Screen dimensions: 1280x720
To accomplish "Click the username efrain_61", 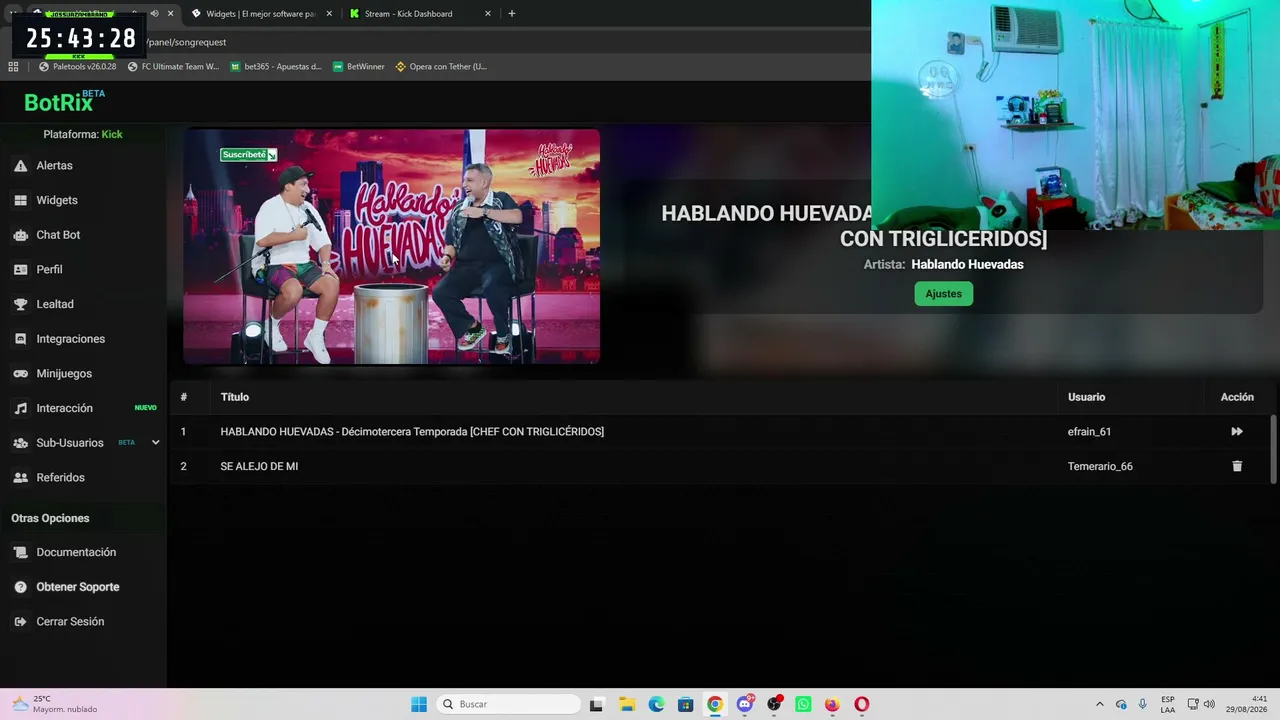I will (1089, 432).
